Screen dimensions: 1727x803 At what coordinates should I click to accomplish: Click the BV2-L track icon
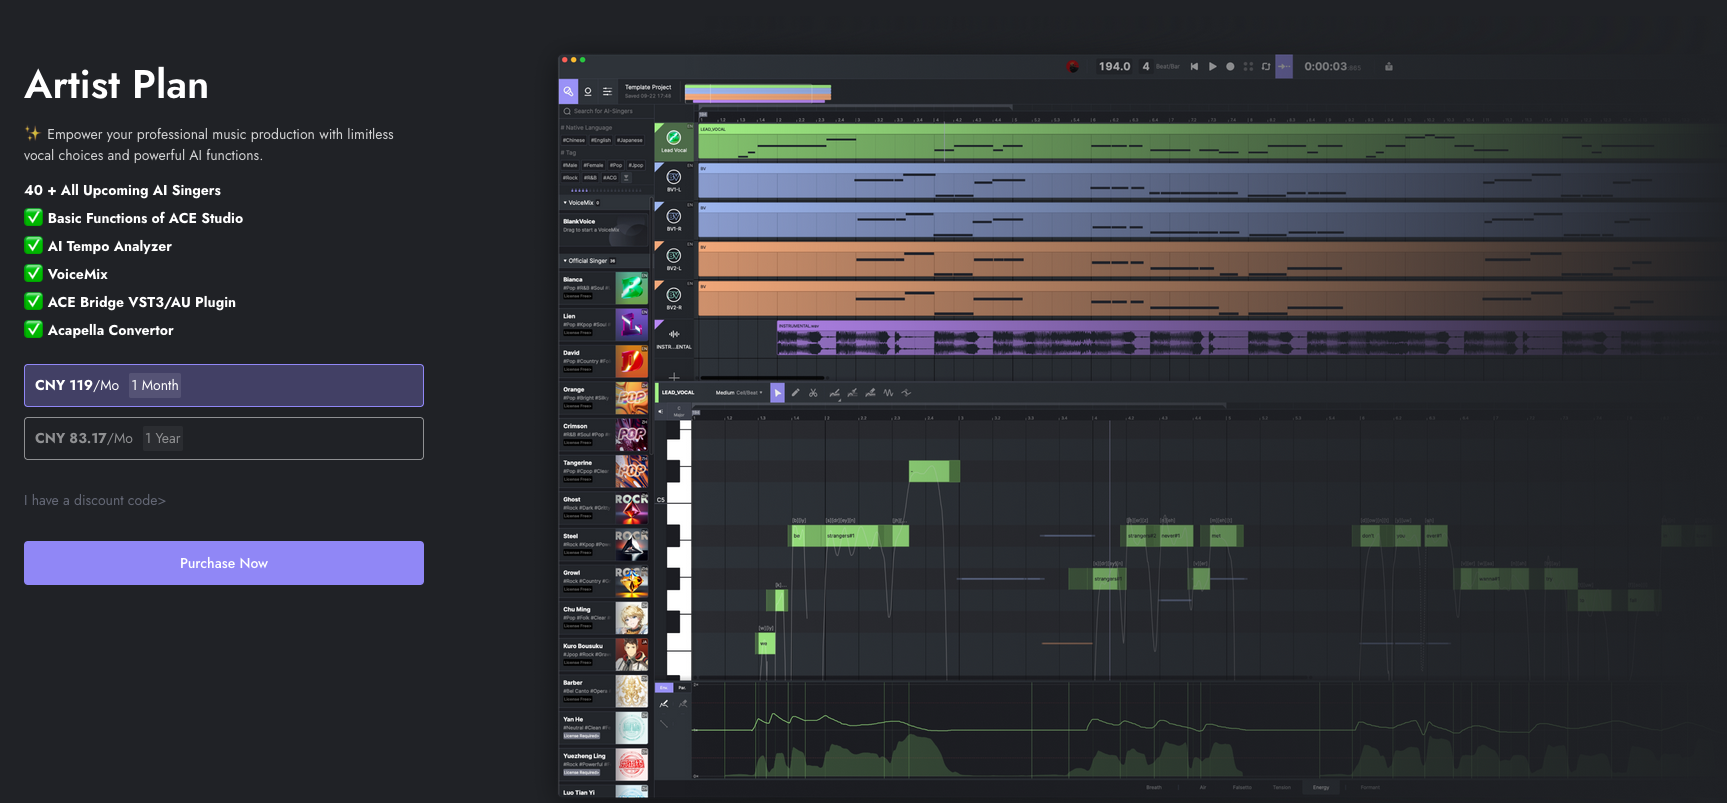[674, 255]
